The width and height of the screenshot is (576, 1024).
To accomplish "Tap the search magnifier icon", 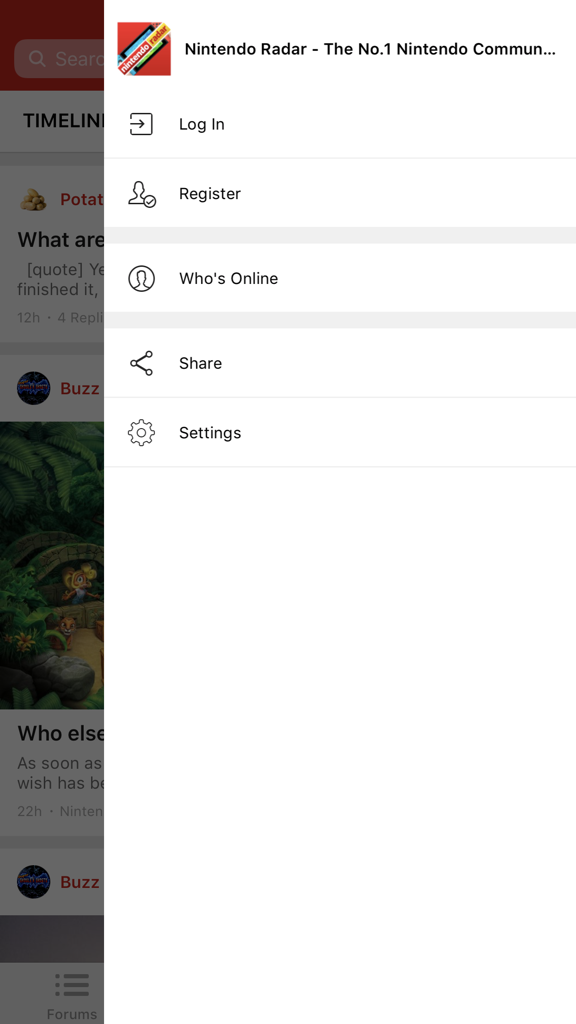I will point(37,59).
